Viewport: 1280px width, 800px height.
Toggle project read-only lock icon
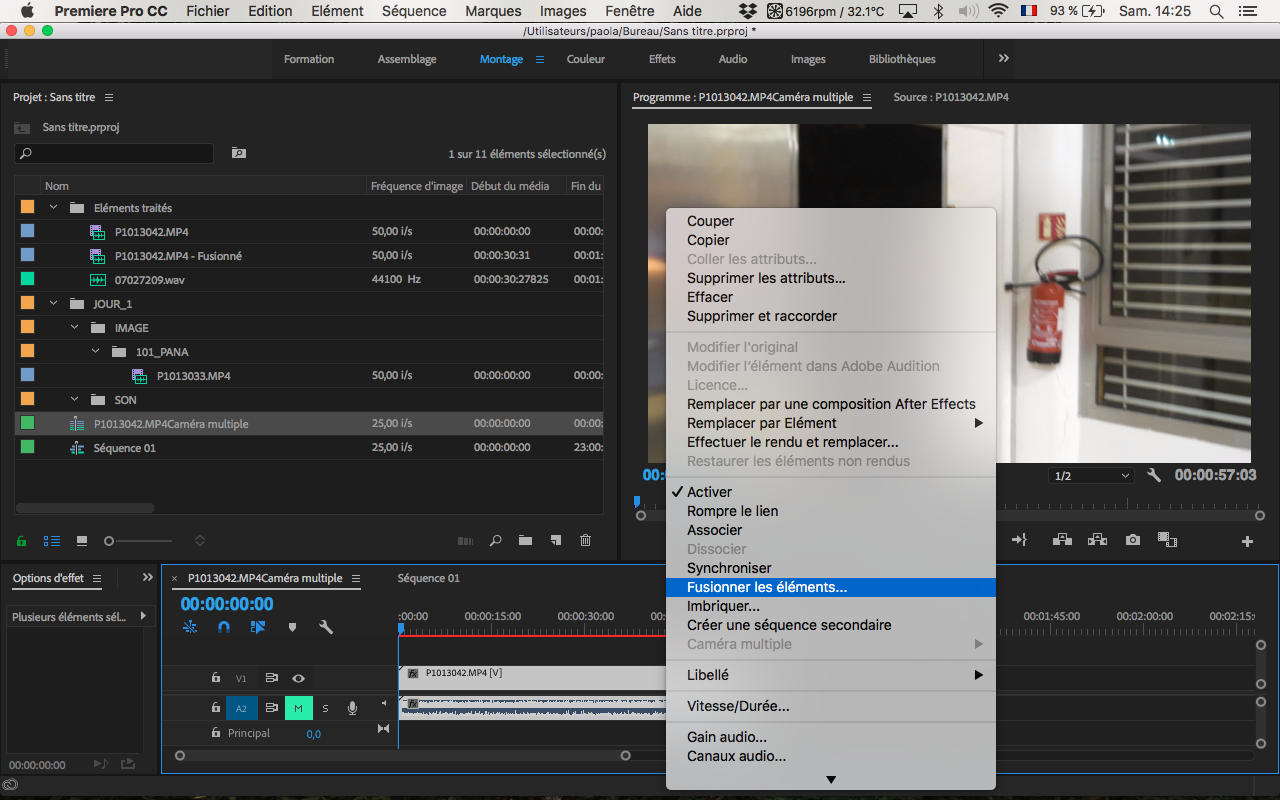point(22,541)
